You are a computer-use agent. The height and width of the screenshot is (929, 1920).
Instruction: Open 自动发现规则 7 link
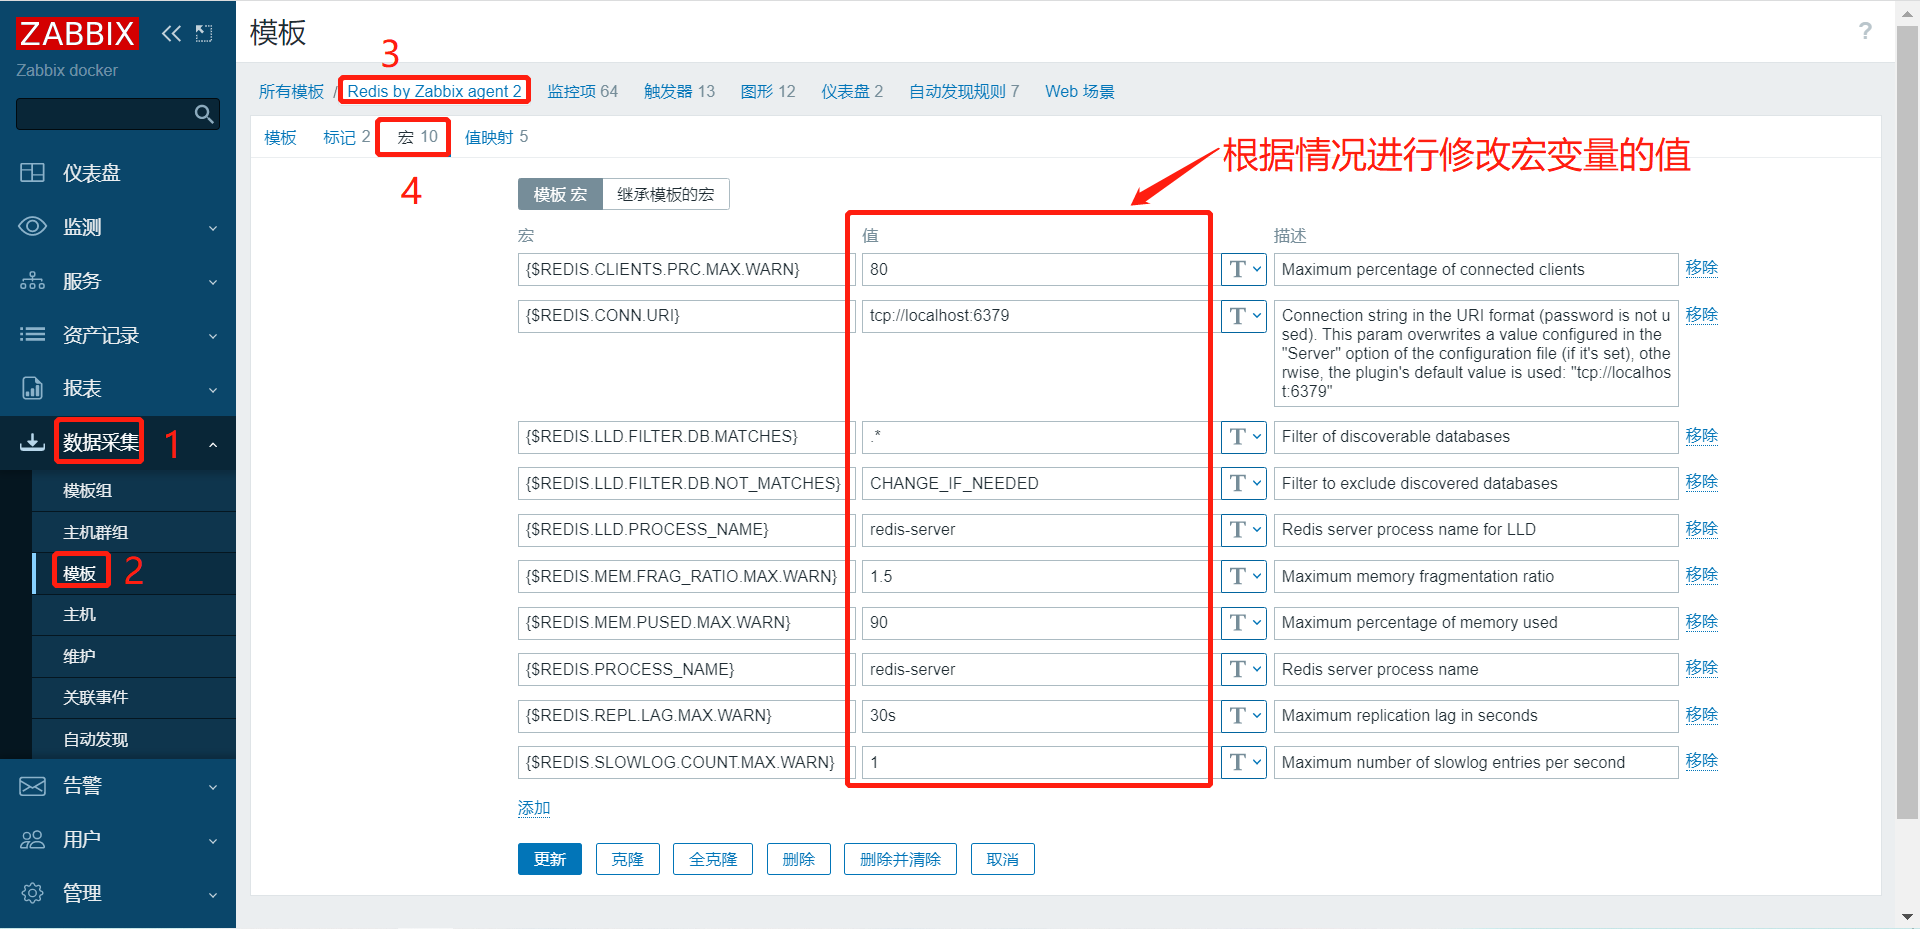coord(964,91)
